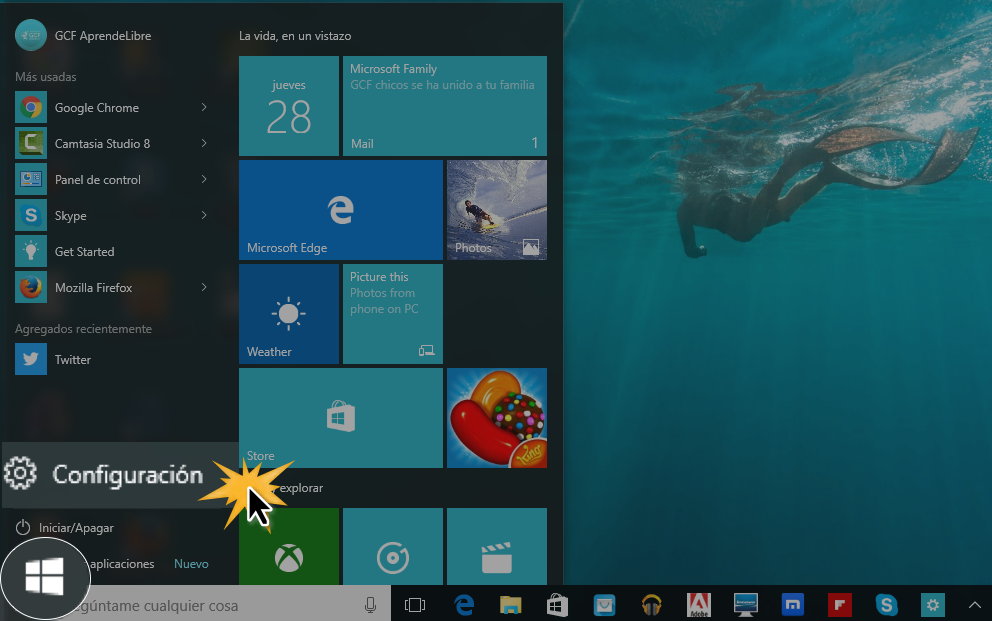Viewport: 992px width, 621px height.
Task: Open the Microsoft Edge tile
Action: click(x=341, y=210)
